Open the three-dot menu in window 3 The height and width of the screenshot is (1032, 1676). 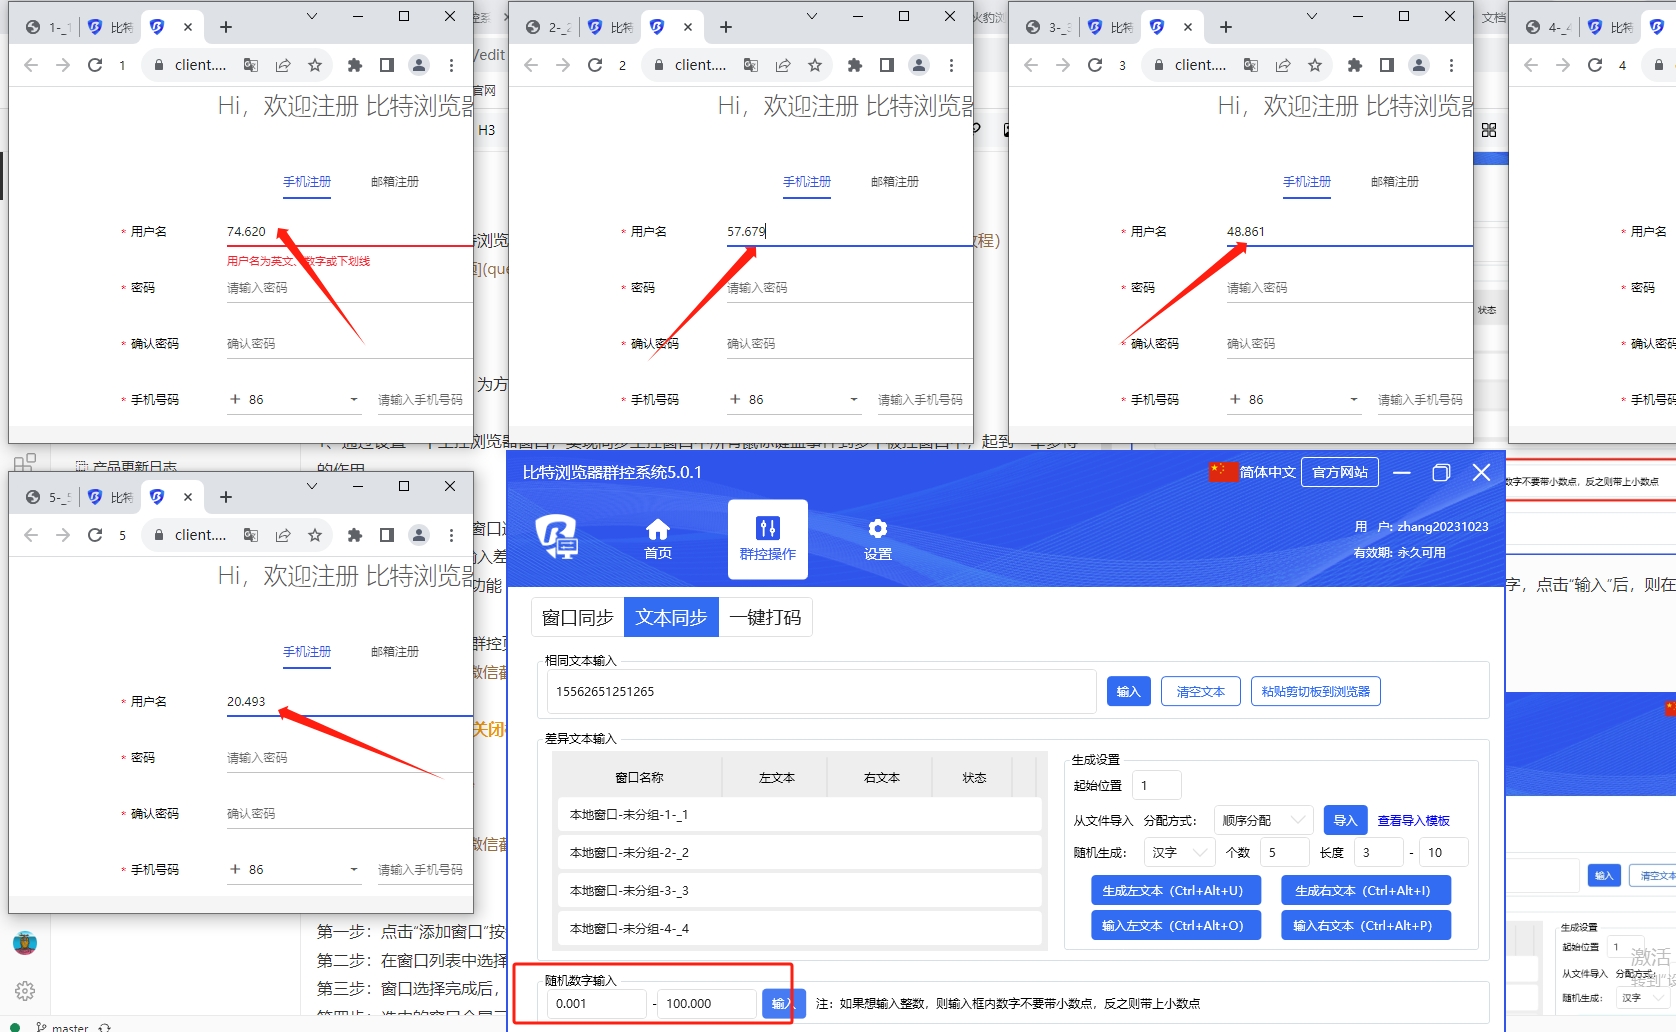pyautogui.click(x=1452, y=65)
